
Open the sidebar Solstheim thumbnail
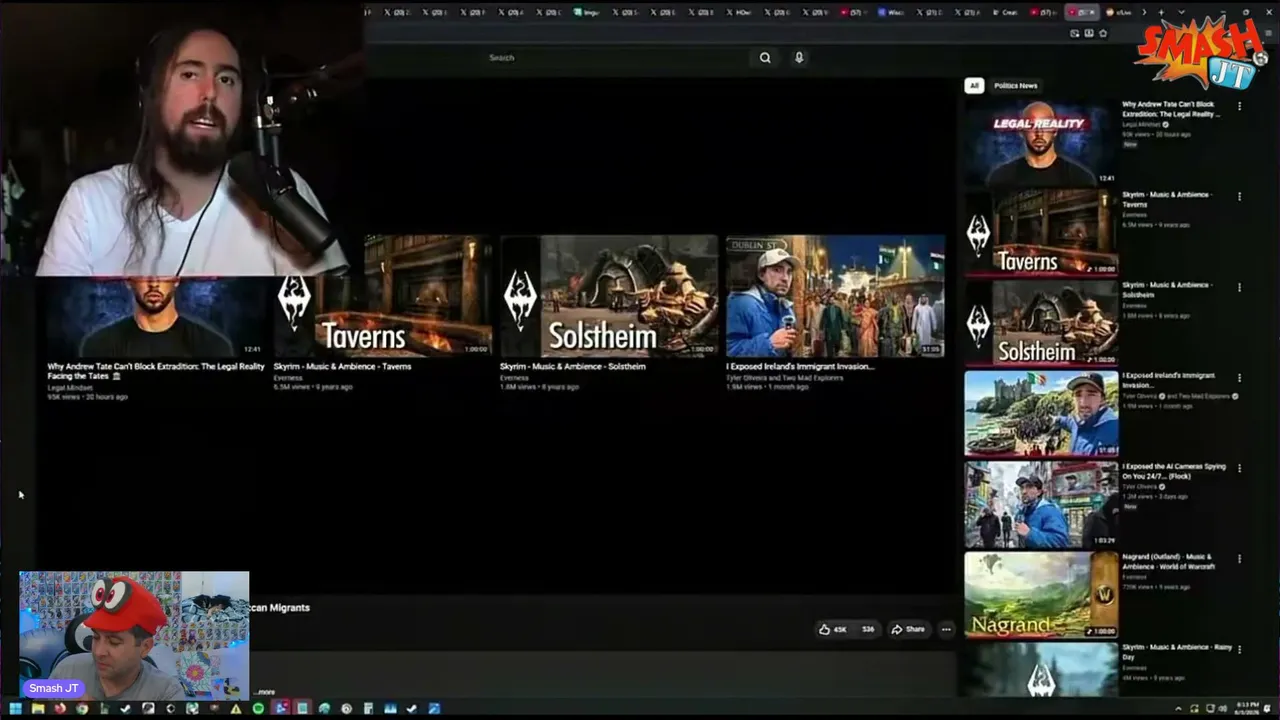pos(1041,323)
